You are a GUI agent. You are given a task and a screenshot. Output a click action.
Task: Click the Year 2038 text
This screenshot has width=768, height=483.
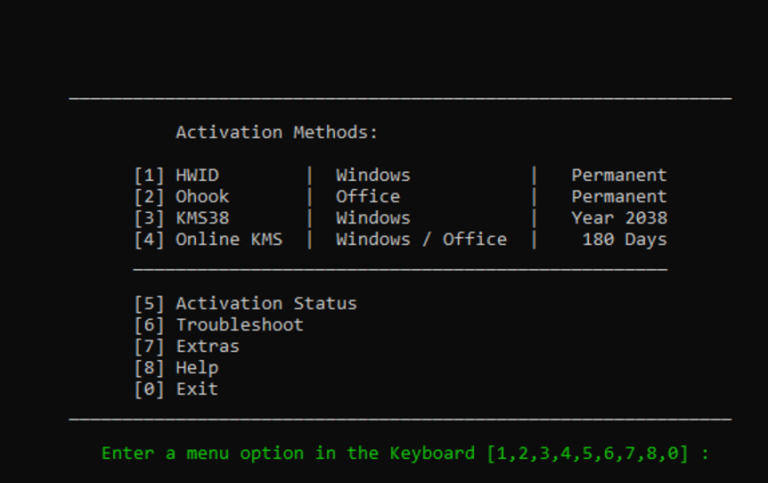[619, 218]
